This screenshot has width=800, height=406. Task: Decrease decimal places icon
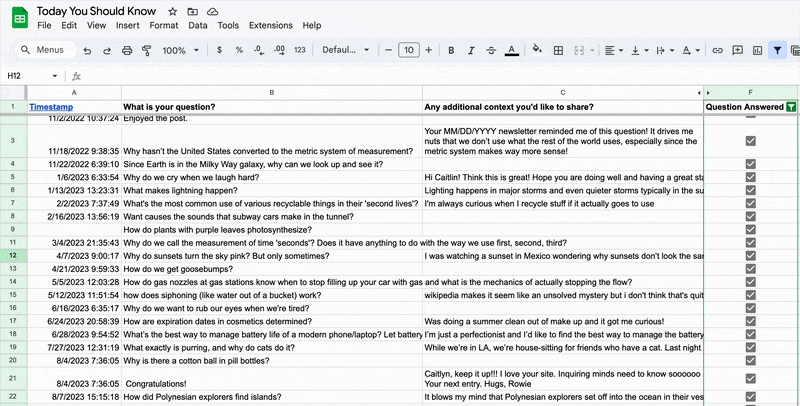click(259, 50)
